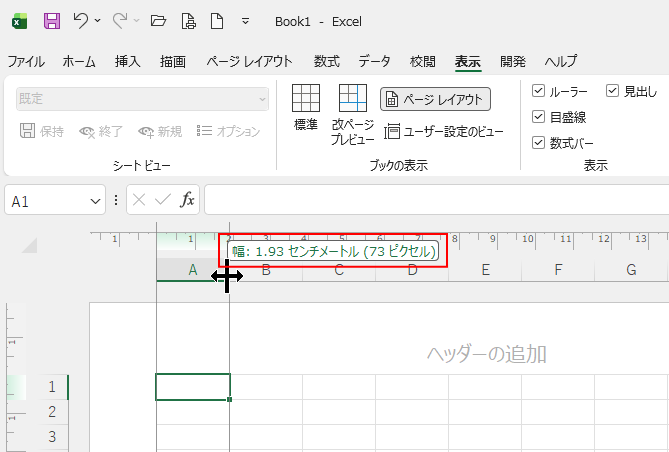
Task: Select column A header
Action: 193,270
